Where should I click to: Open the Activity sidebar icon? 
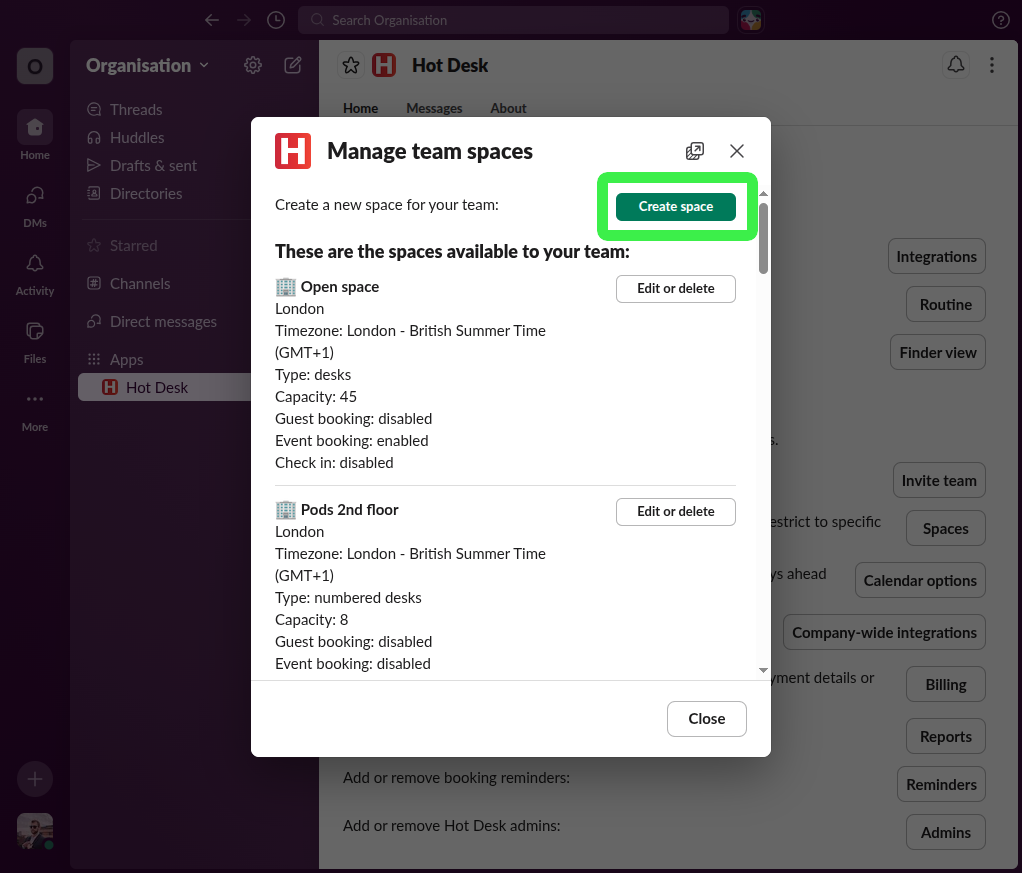click(34, 264)
